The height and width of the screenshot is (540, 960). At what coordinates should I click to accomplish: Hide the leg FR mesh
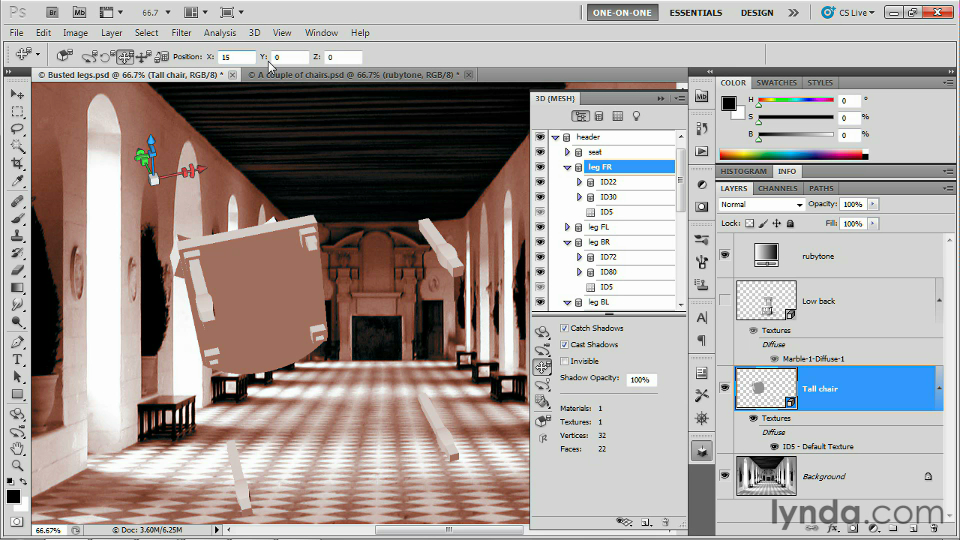(540, 167)
